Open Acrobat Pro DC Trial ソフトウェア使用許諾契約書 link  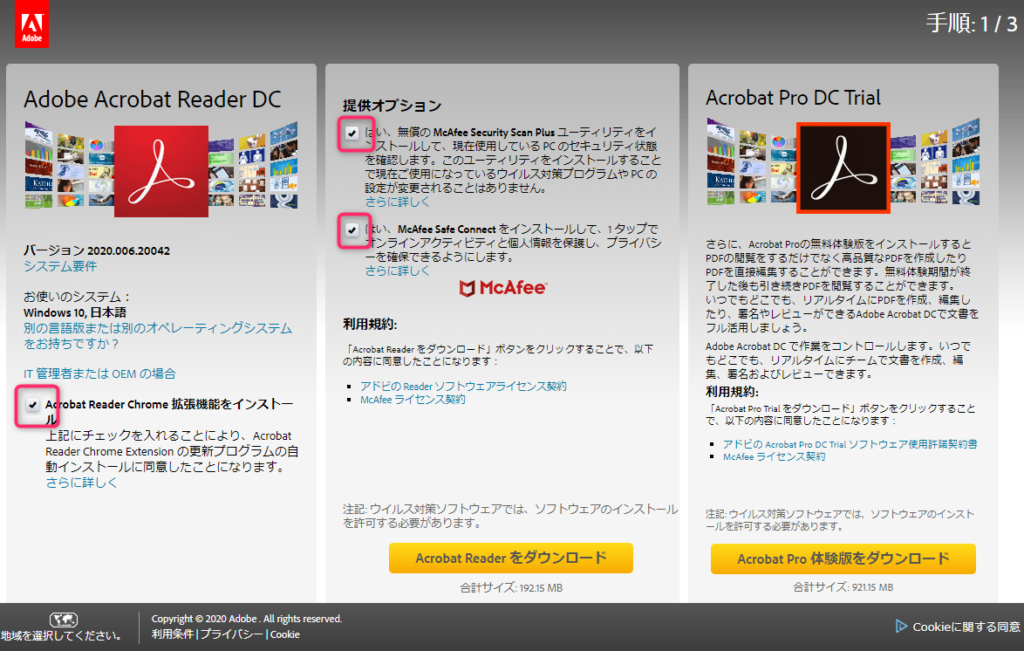(x=850, y=444)
